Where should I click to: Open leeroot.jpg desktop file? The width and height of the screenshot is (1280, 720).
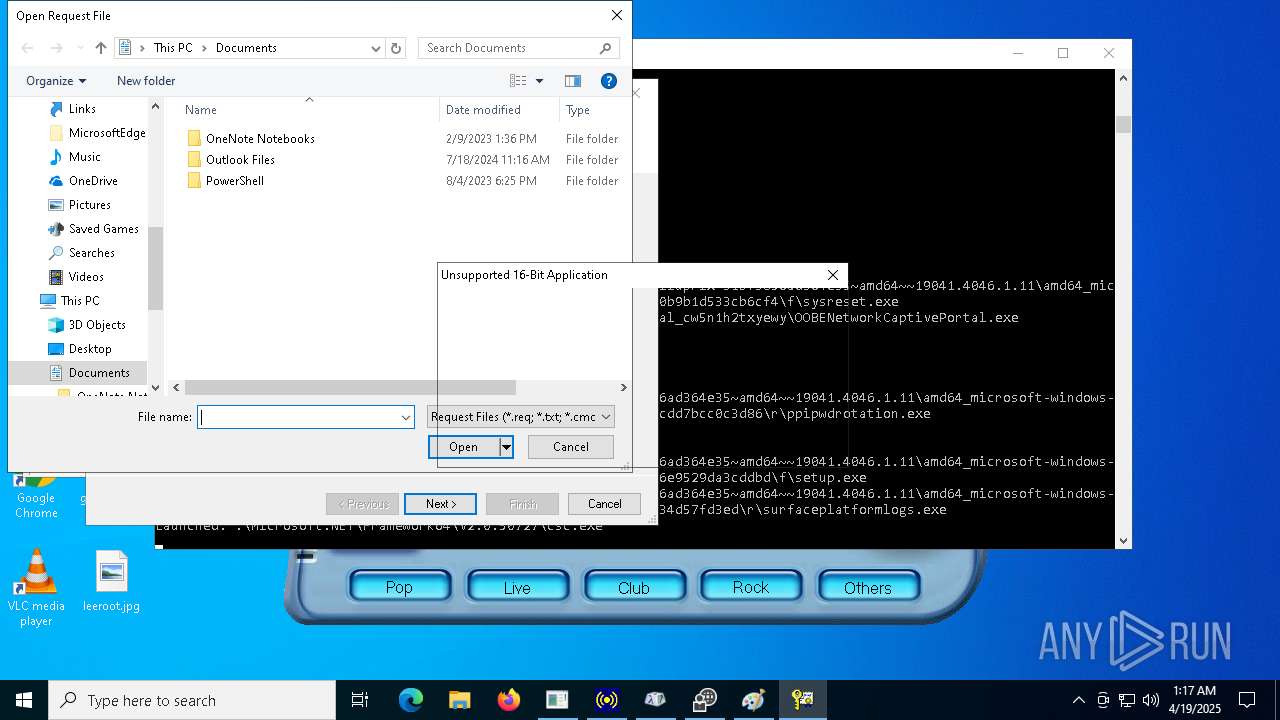(x=111, y=581)
